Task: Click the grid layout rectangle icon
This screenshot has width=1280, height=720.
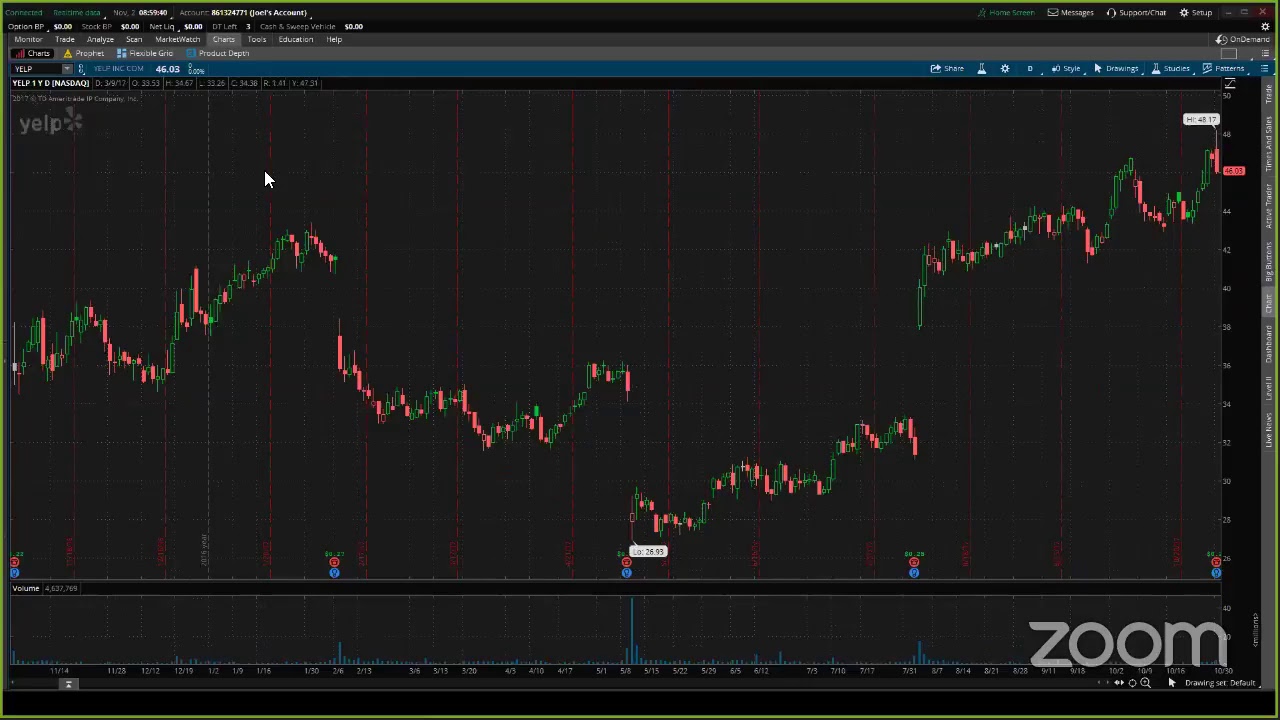Action: tap(1229, 54)
